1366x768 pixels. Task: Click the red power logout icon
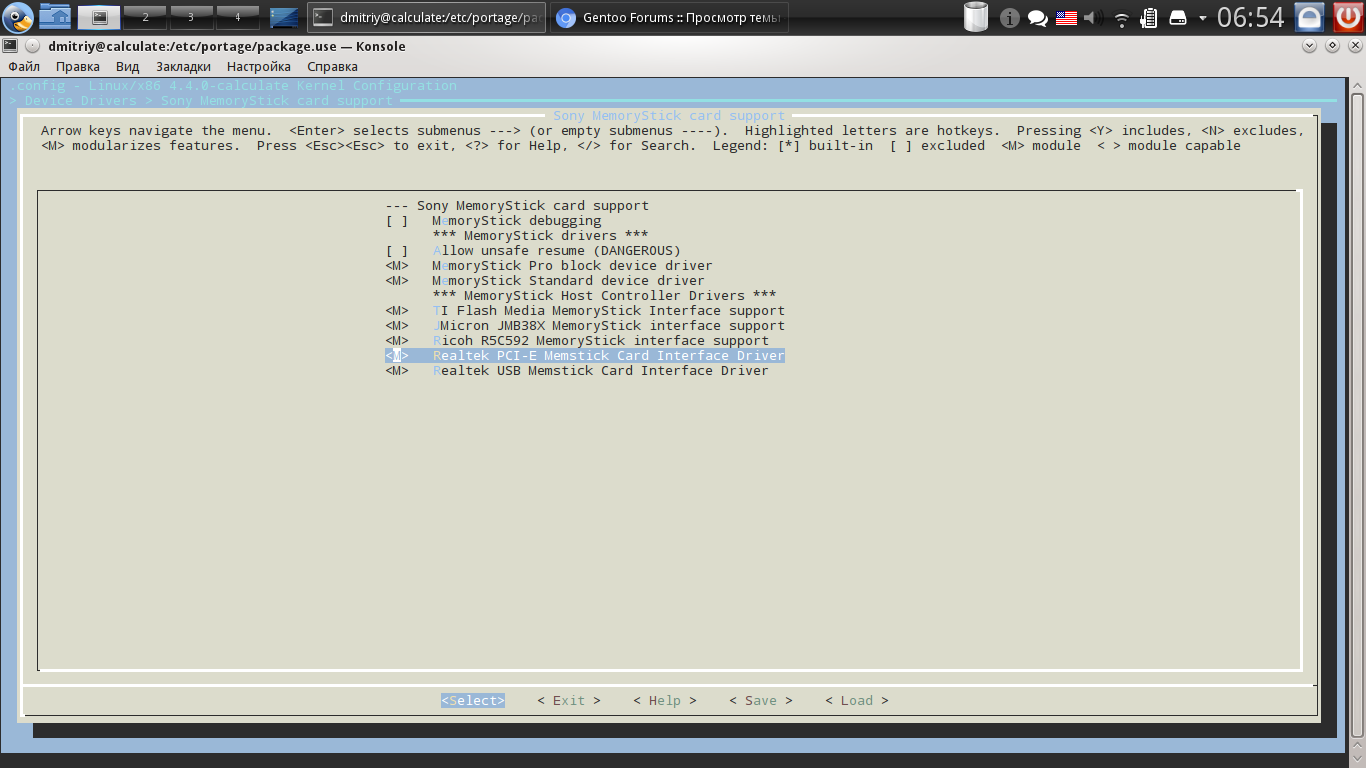(1348, 17)
